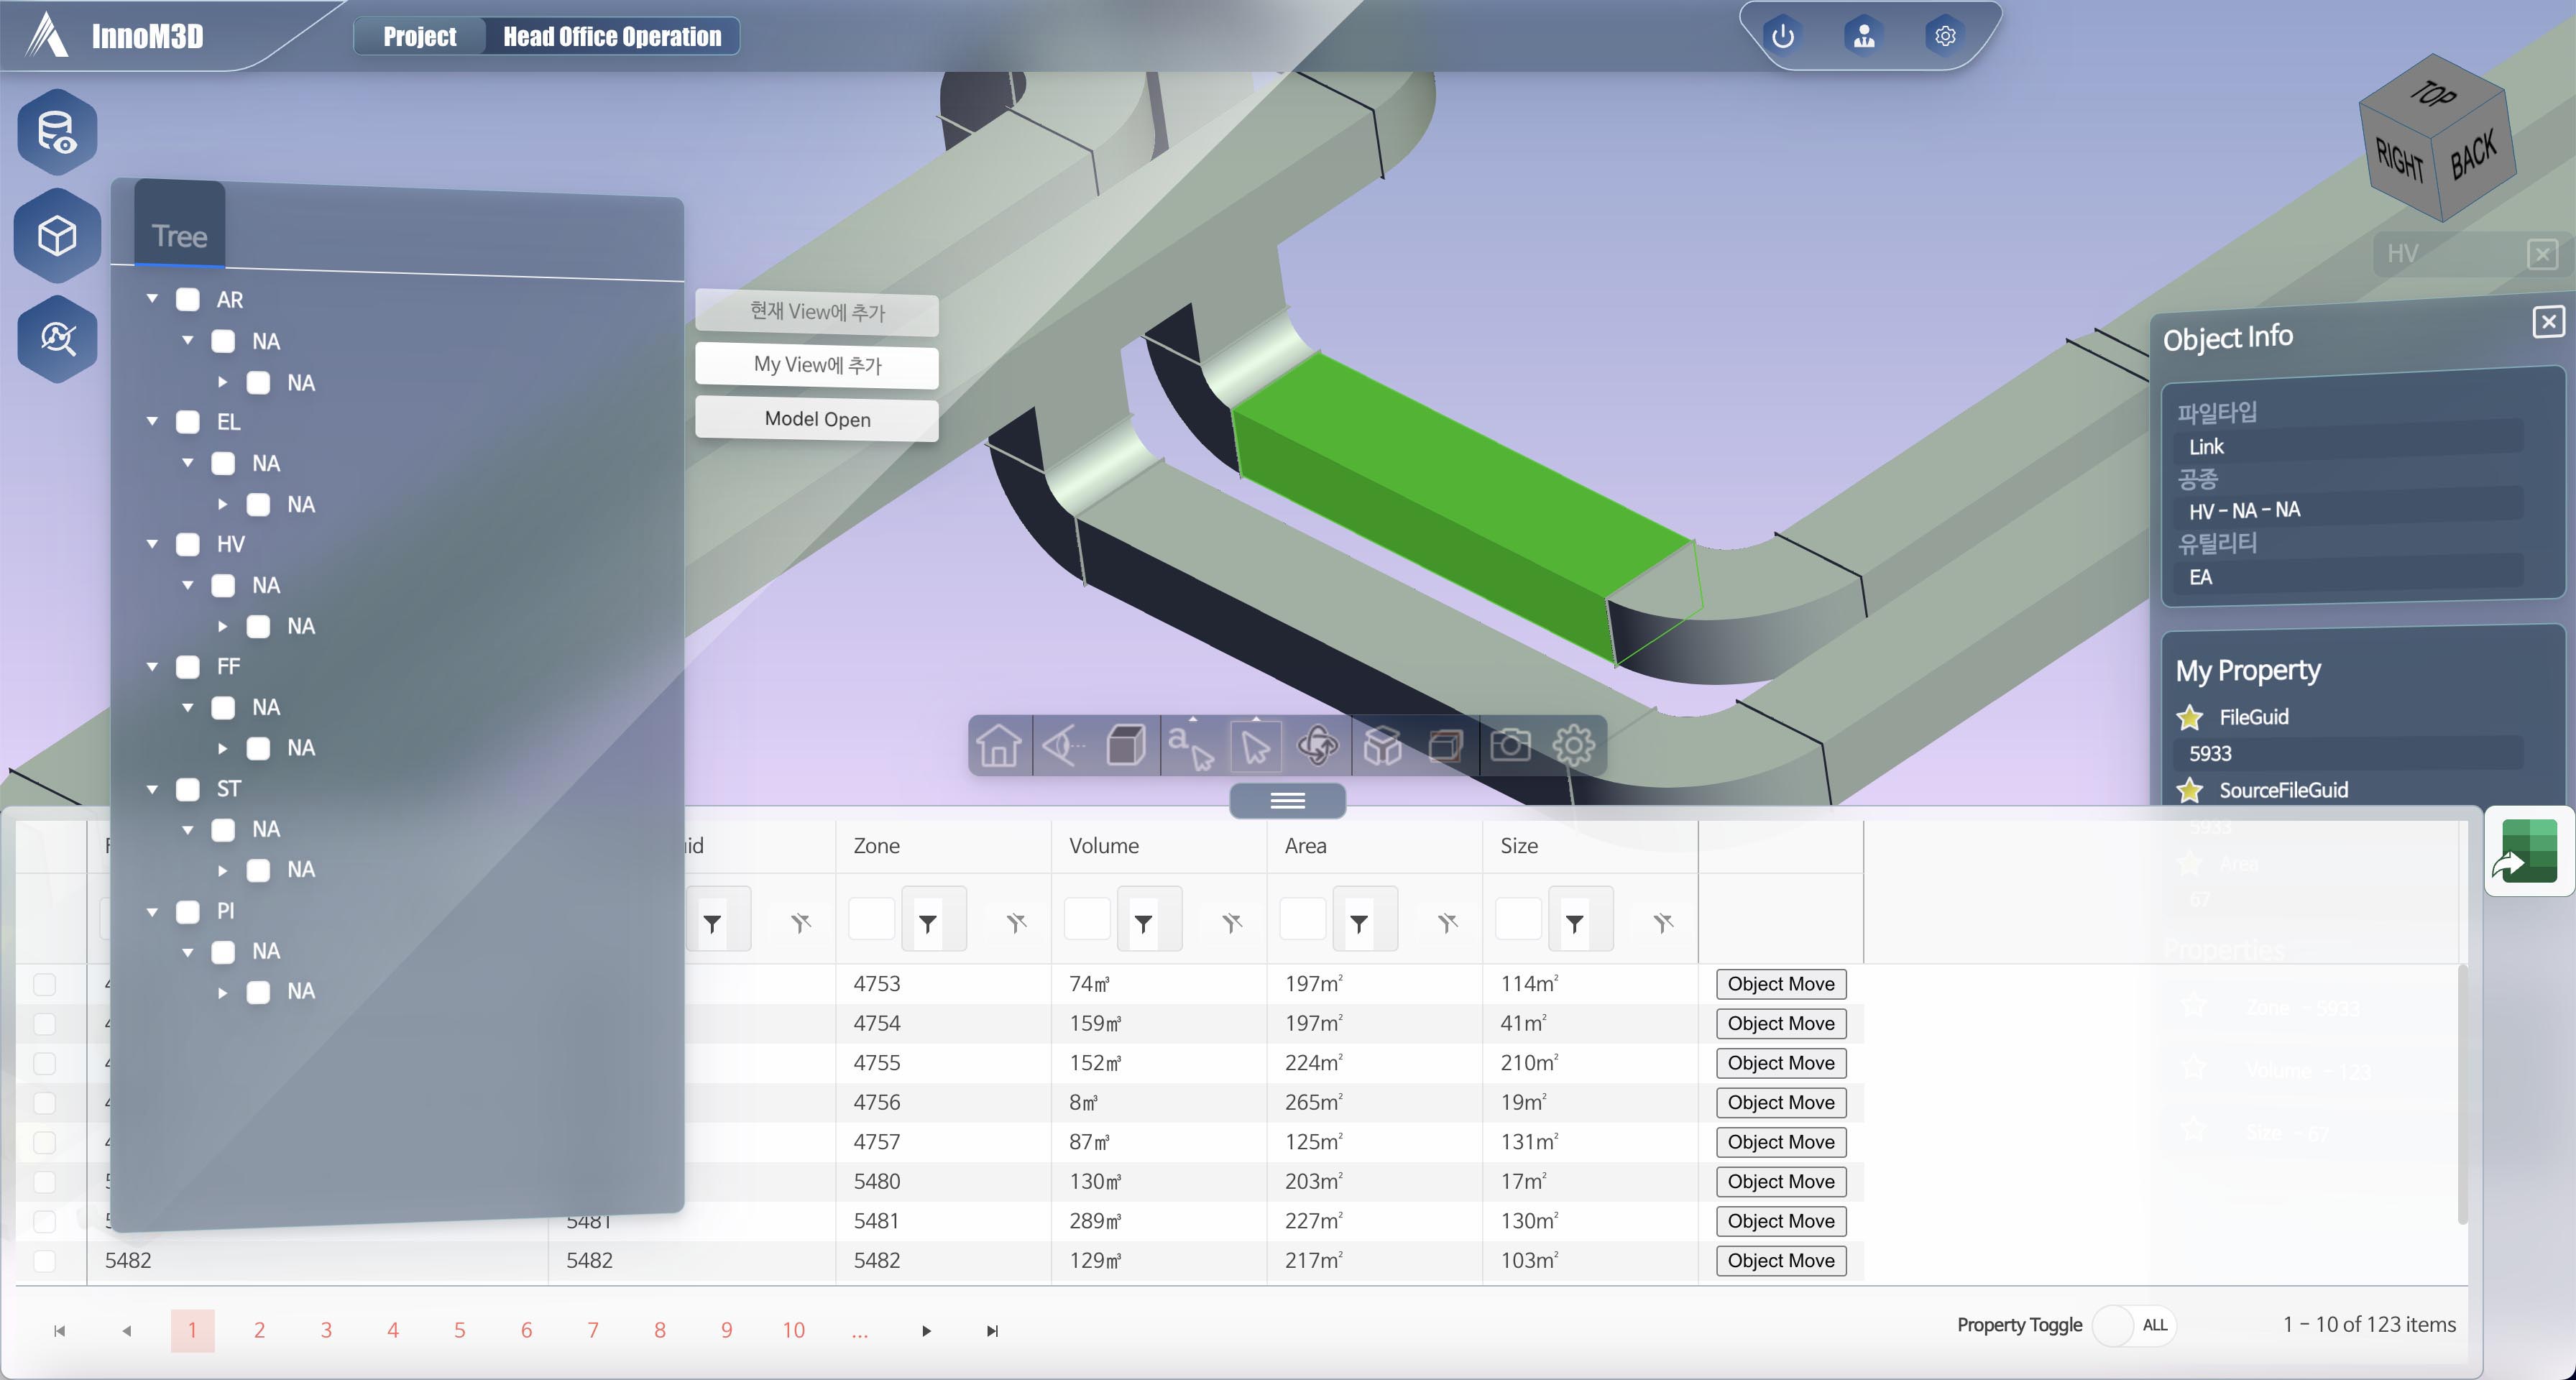Collapse the ST tree node
Image resolution: width=2576 pixels, height=1380 pixels.
[x=152, y=789]
